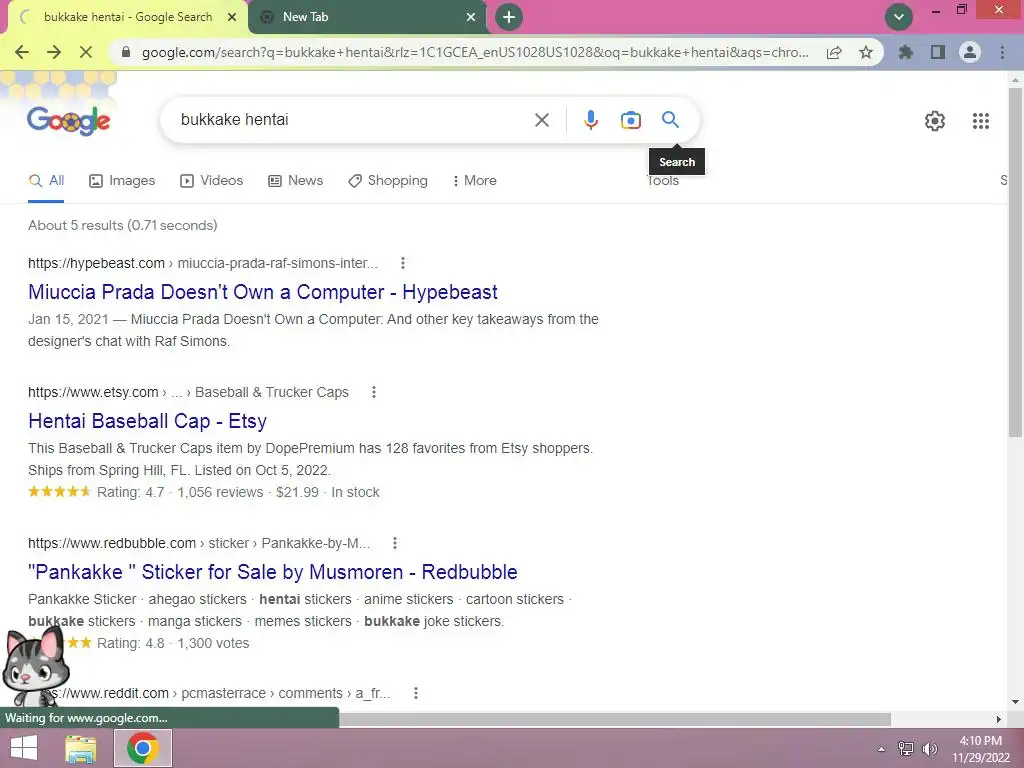
Task: Click the Chrome taskbar icon
Action: click(143, 748)
